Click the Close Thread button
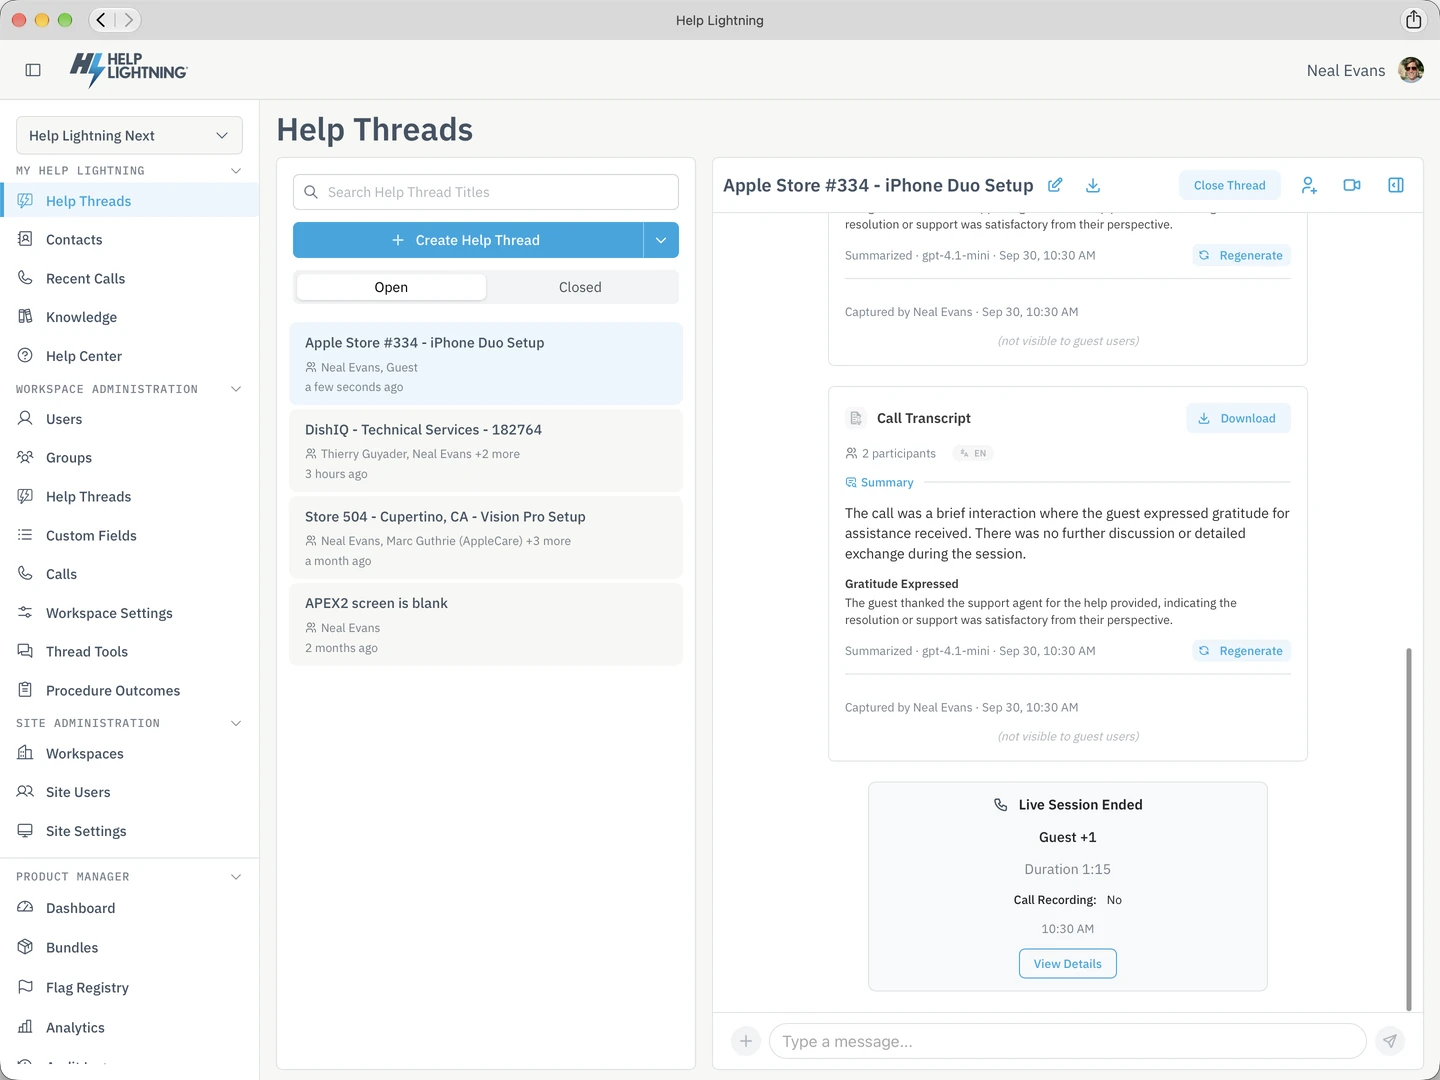Screen dimensions: 1440x1080 tap(1230, 185)
